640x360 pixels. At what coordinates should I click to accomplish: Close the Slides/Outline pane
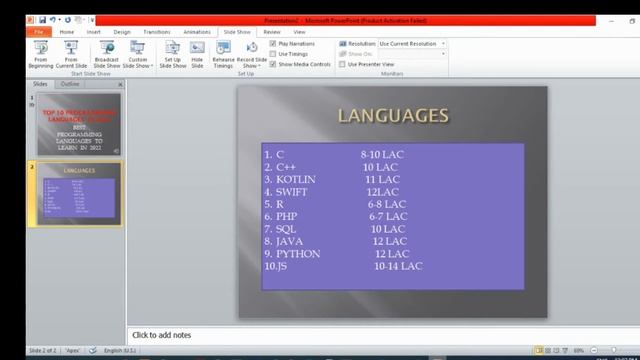point(120,84)
